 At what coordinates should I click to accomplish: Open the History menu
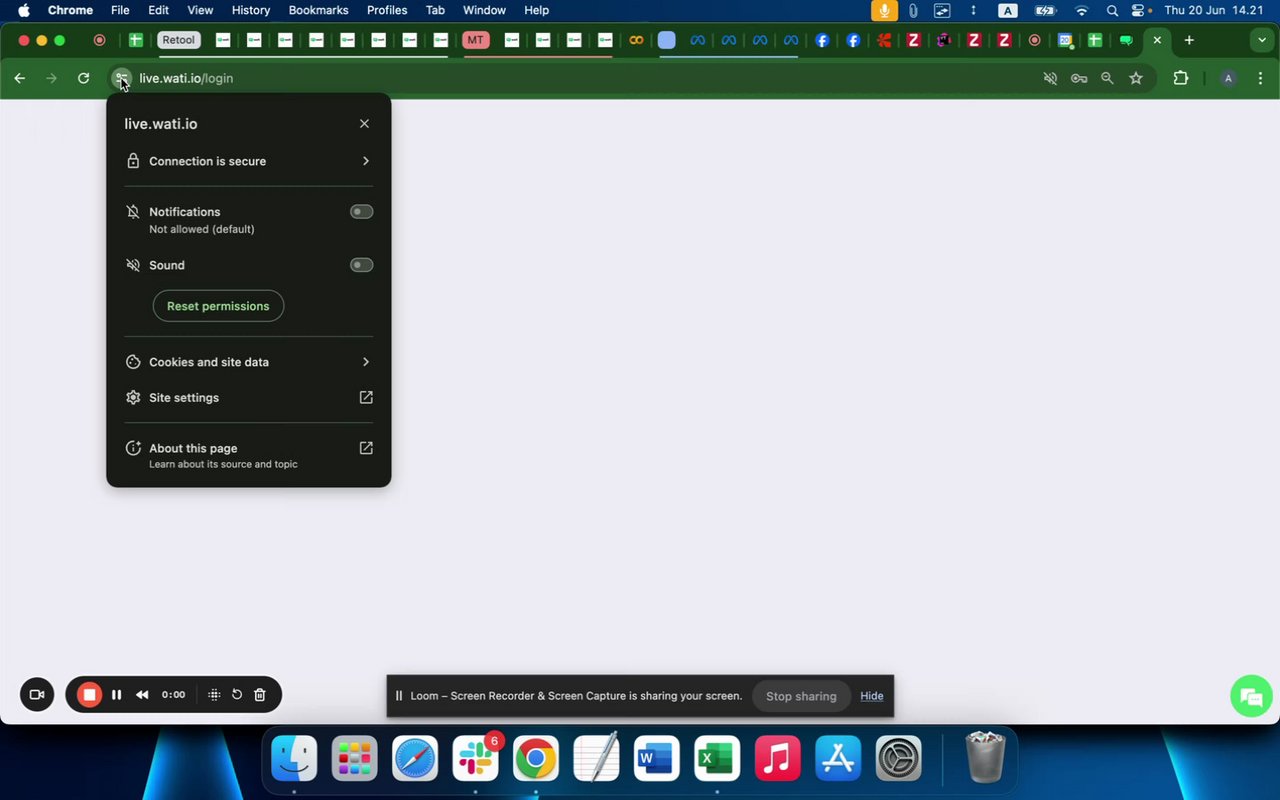251,10
